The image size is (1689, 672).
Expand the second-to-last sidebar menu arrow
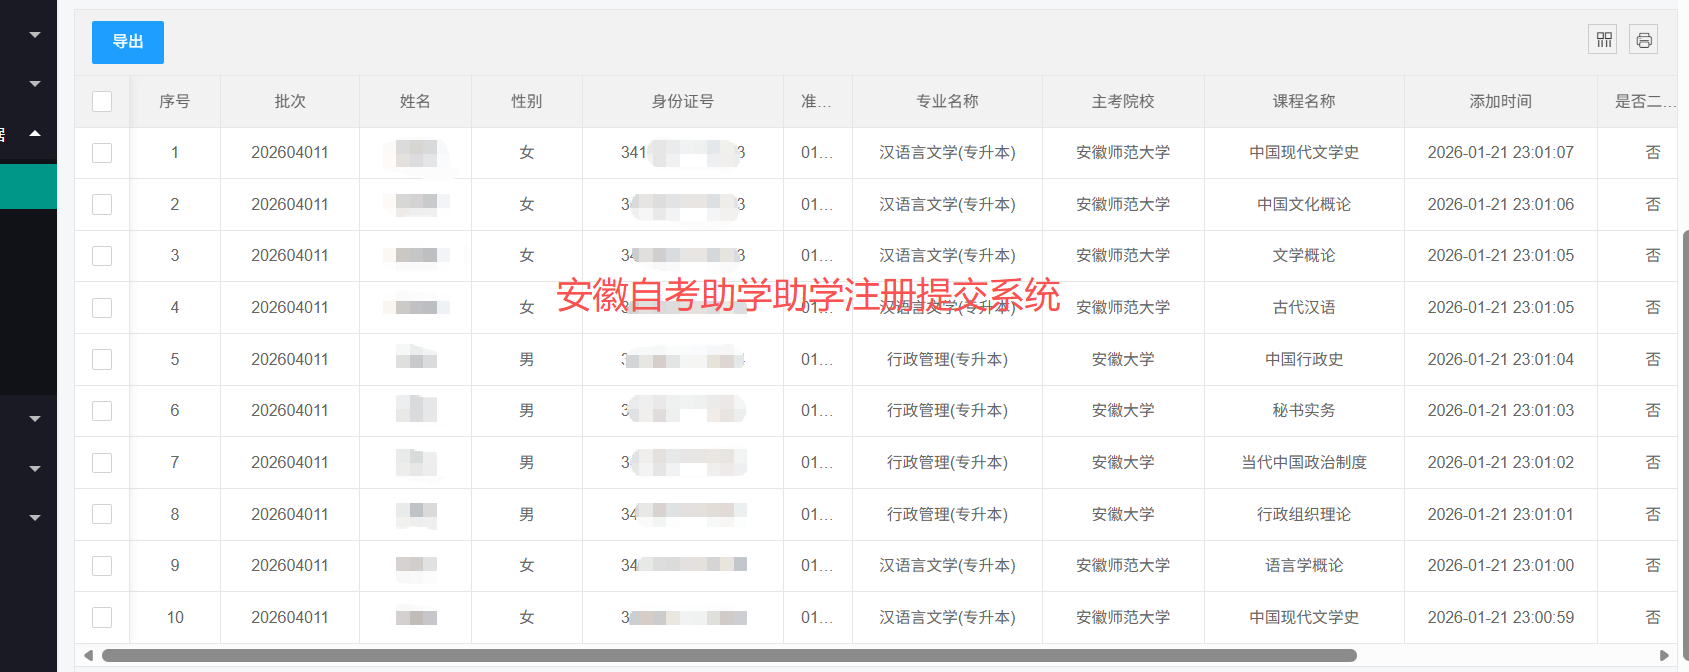tap(35, 468)
